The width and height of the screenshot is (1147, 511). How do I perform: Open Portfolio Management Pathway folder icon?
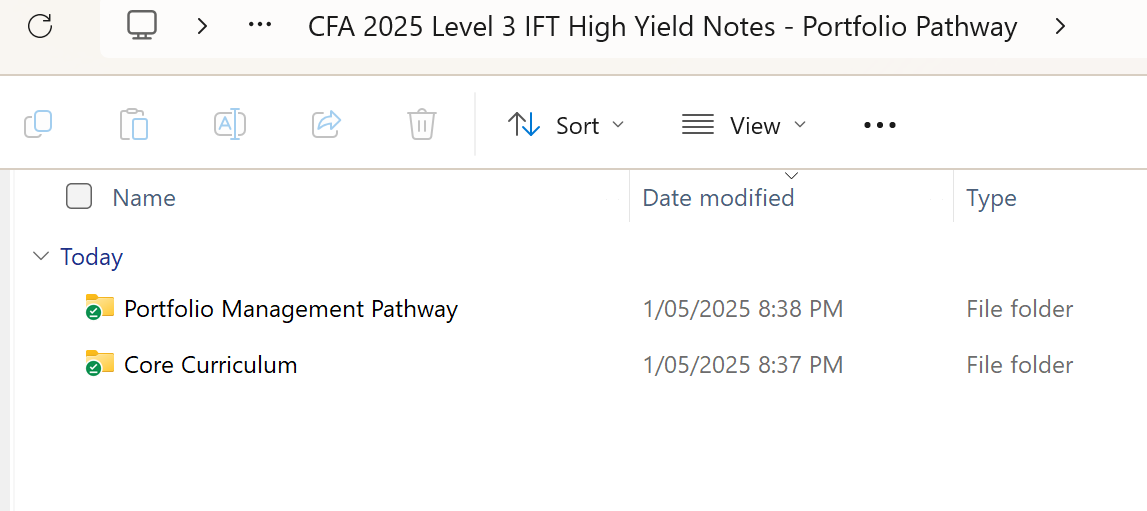[99, 308]
